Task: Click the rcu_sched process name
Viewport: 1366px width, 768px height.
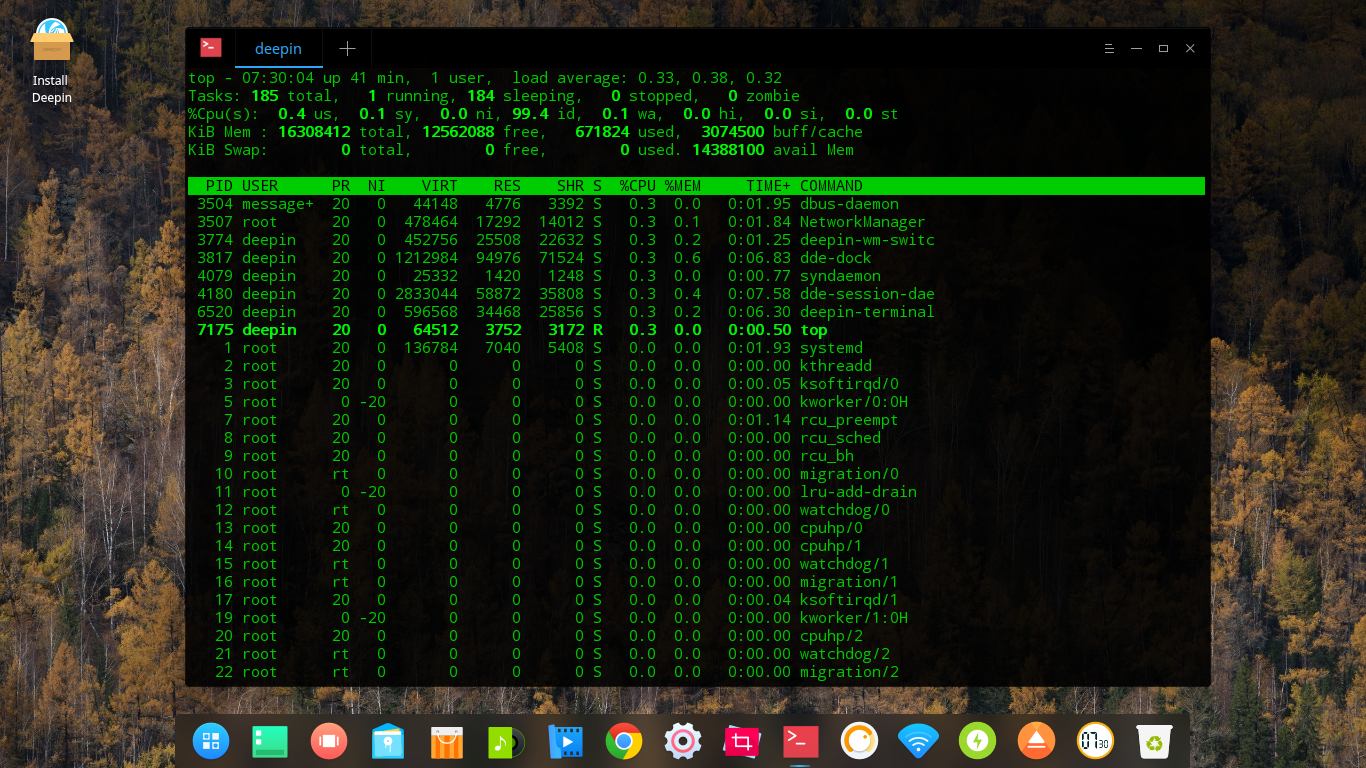Action: pyautogui.click(x=840, y=438)
